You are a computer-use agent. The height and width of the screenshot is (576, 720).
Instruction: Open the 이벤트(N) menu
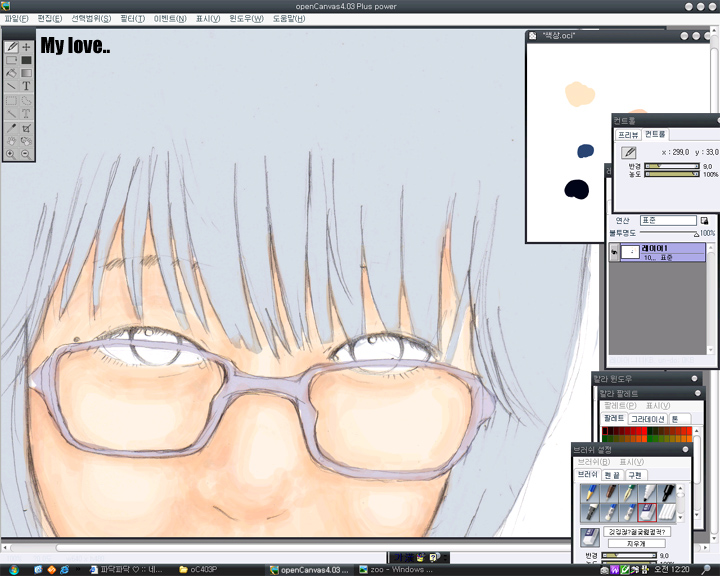(x=170, y=18)
